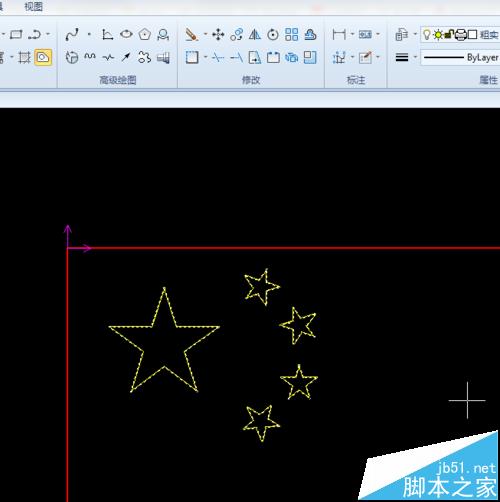The width and height of the screenshot is (500, 502).
Task: Open the current layer combo box
Action: point(460,34)
